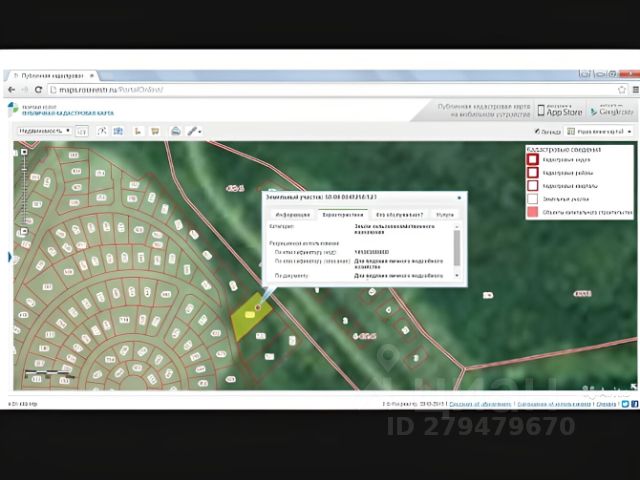
Task: Expand the left side panel arrow
Action: click(10, 257)
